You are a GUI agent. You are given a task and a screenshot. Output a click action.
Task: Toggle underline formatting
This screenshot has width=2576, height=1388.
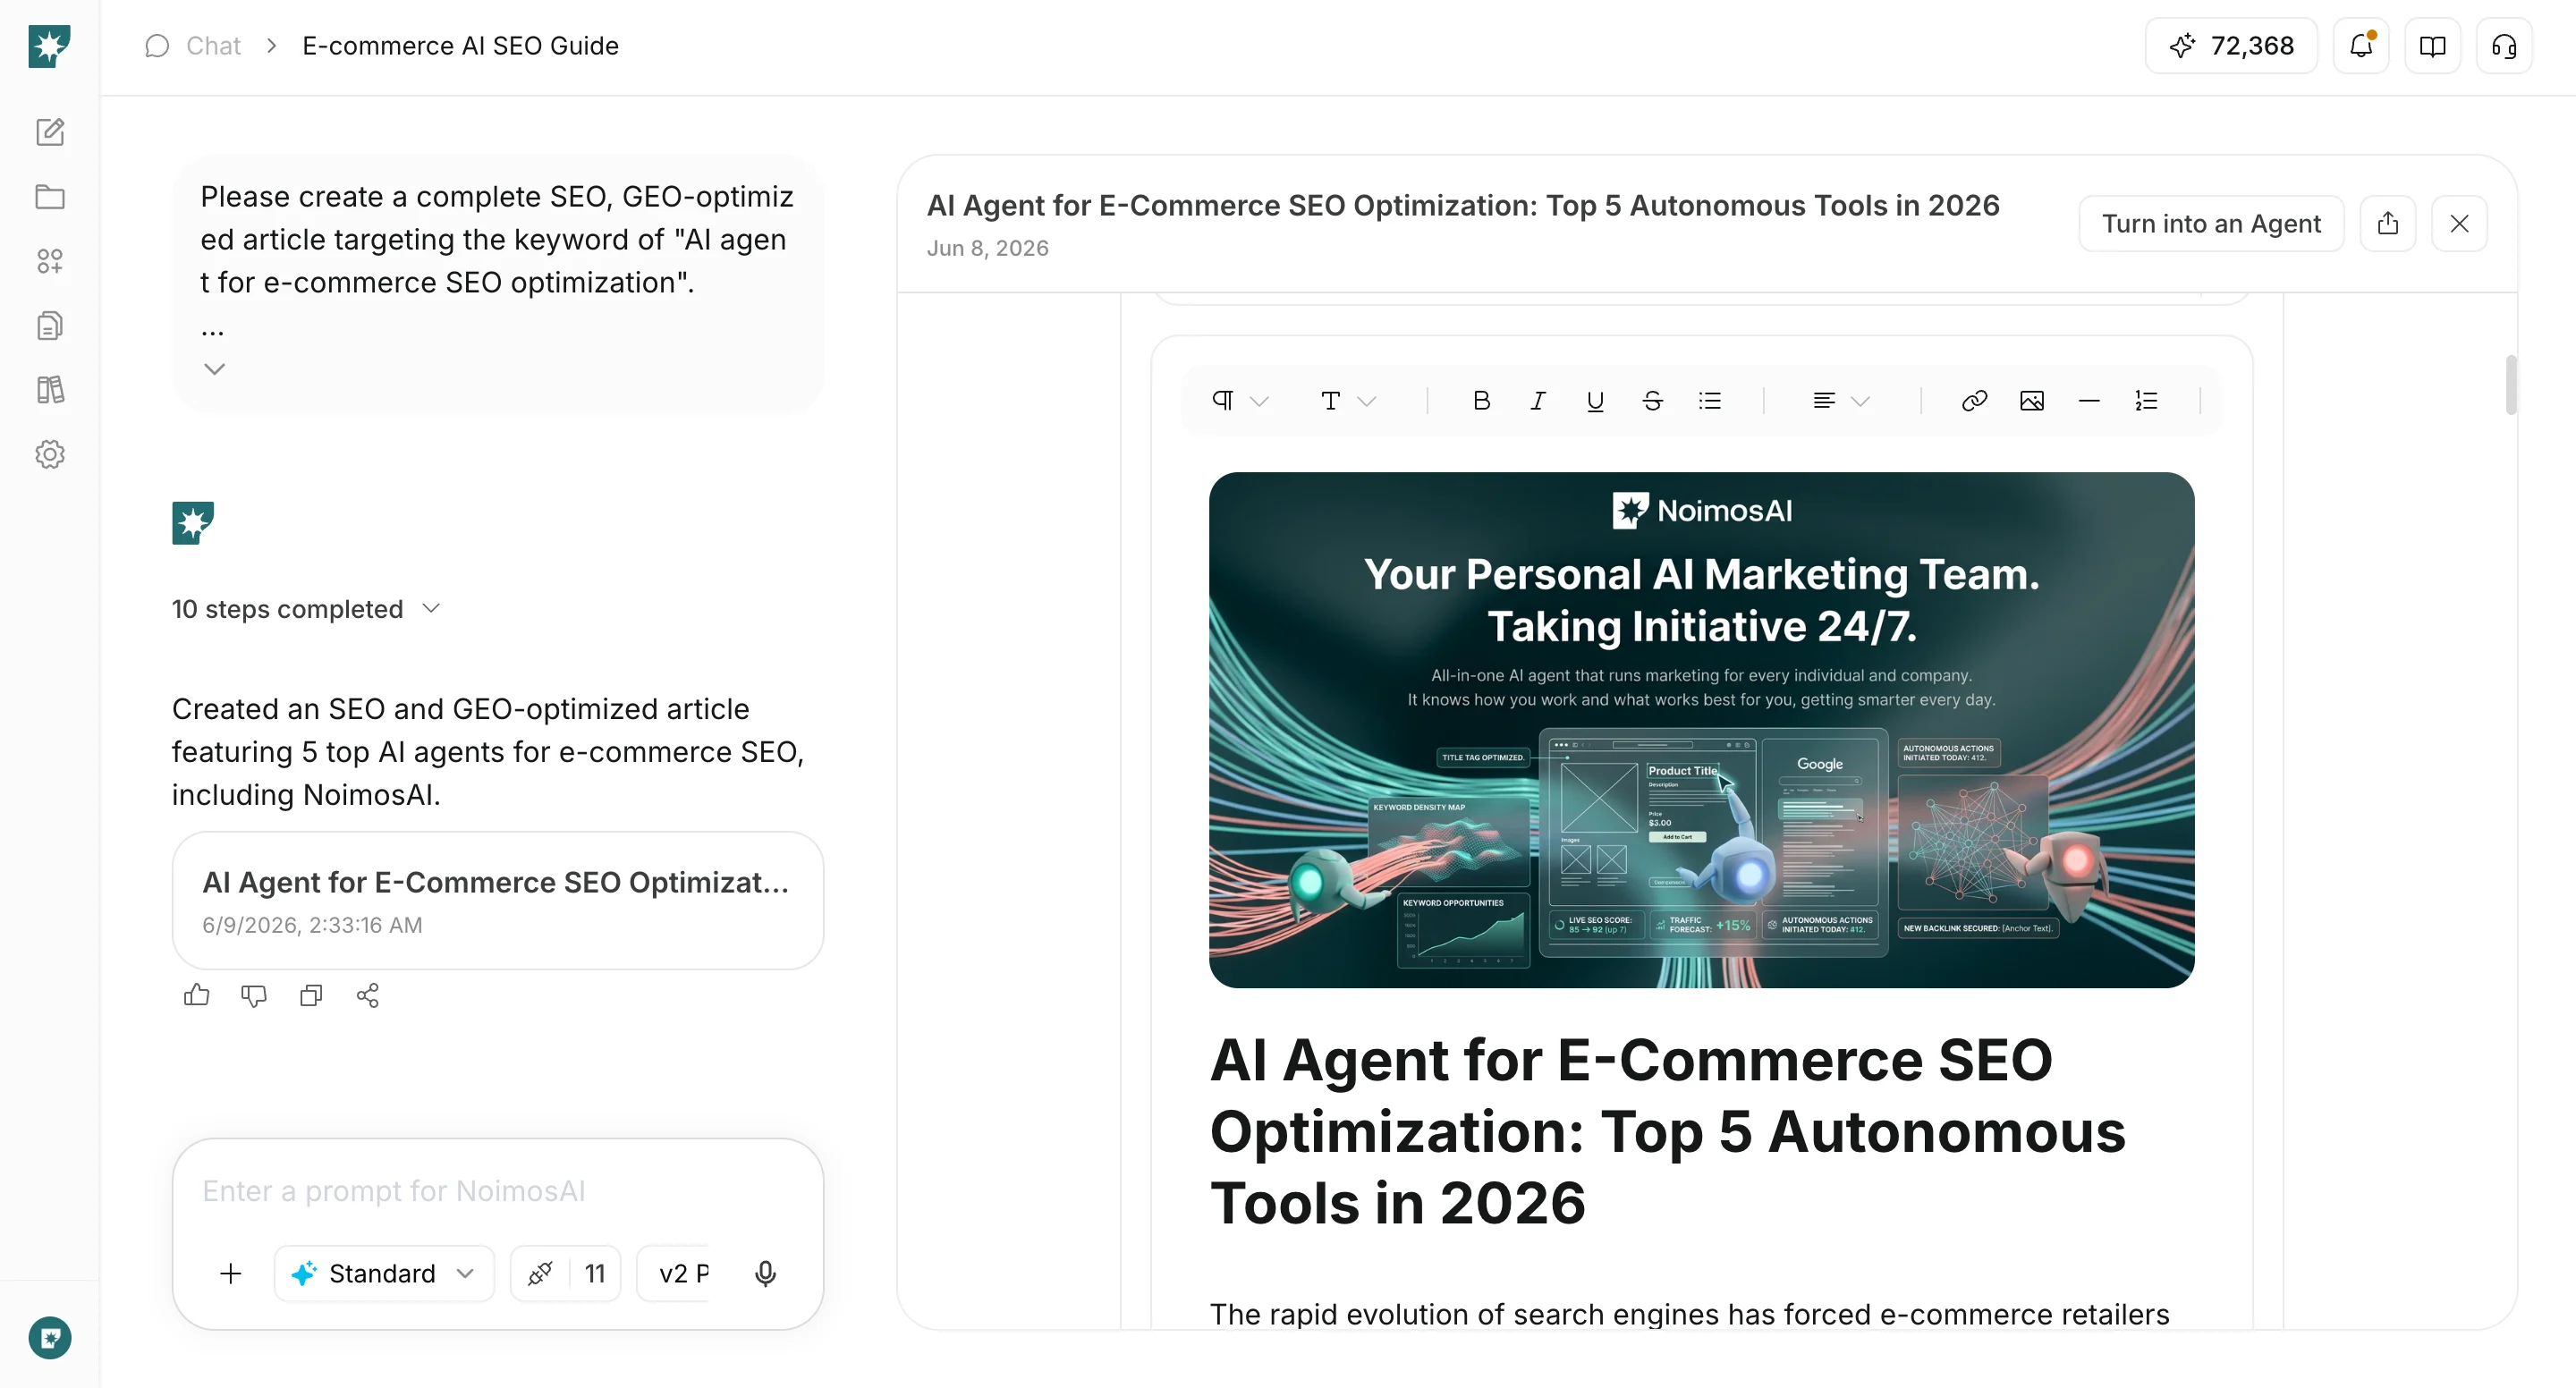pos(1595,401)
